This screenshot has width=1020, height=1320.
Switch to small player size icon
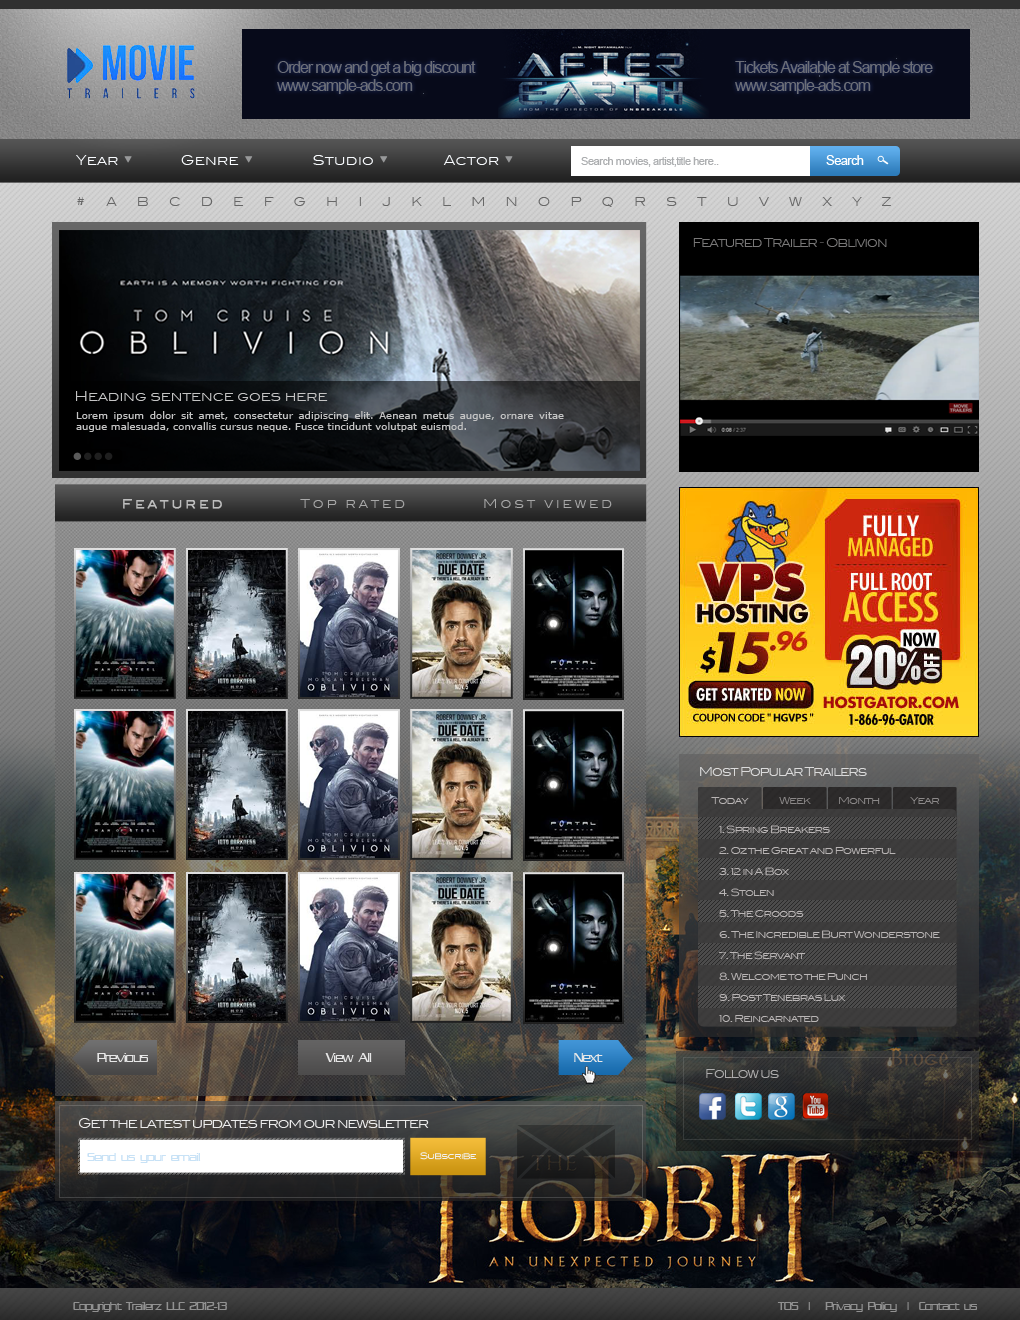[x=944, y=429]
